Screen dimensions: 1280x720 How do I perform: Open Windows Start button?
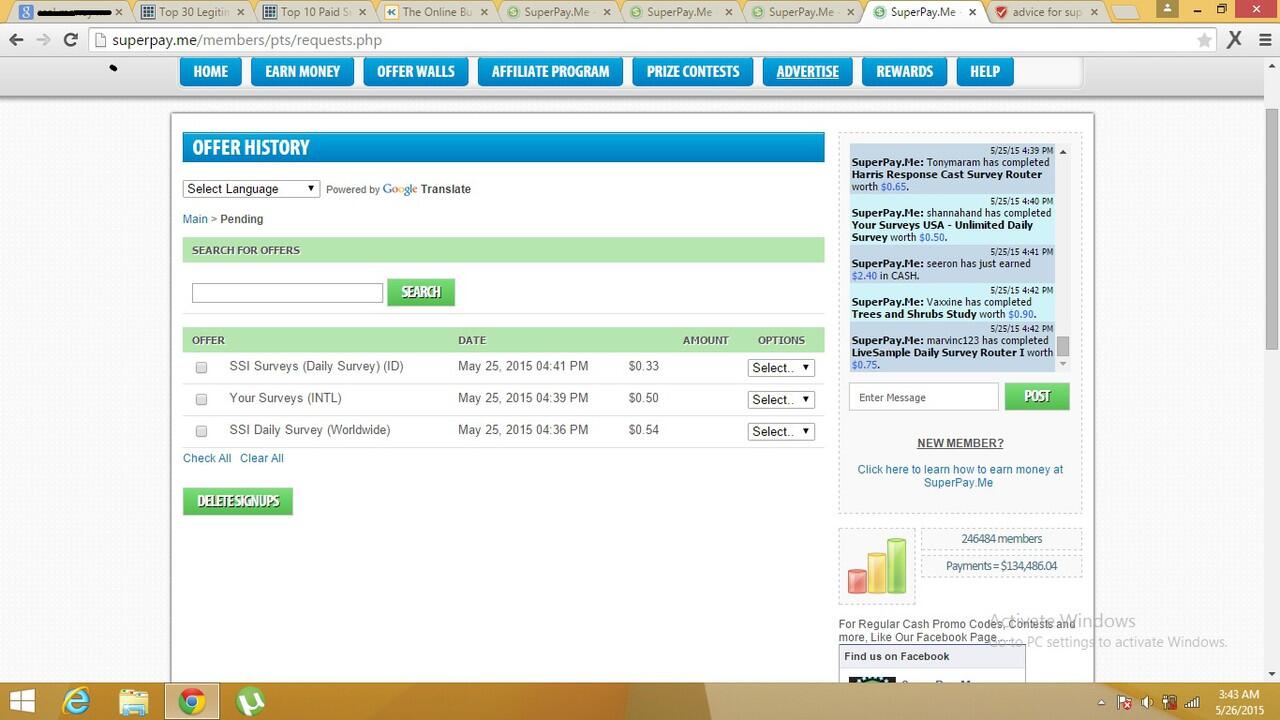(22, 701)
